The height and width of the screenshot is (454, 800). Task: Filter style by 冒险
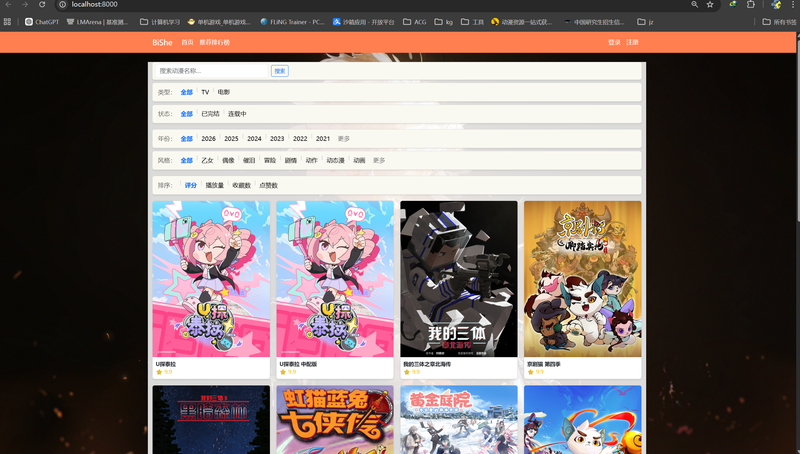coord(270,160)
